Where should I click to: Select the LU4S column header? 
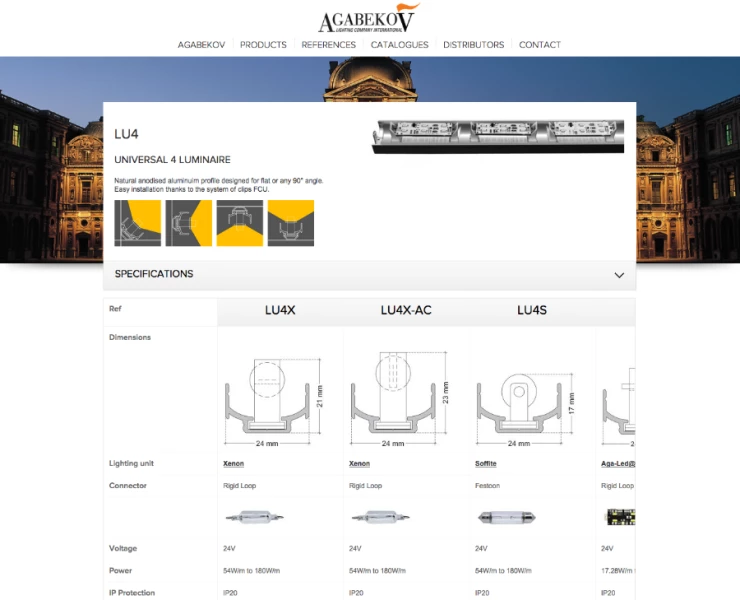(x=532, y=310)
